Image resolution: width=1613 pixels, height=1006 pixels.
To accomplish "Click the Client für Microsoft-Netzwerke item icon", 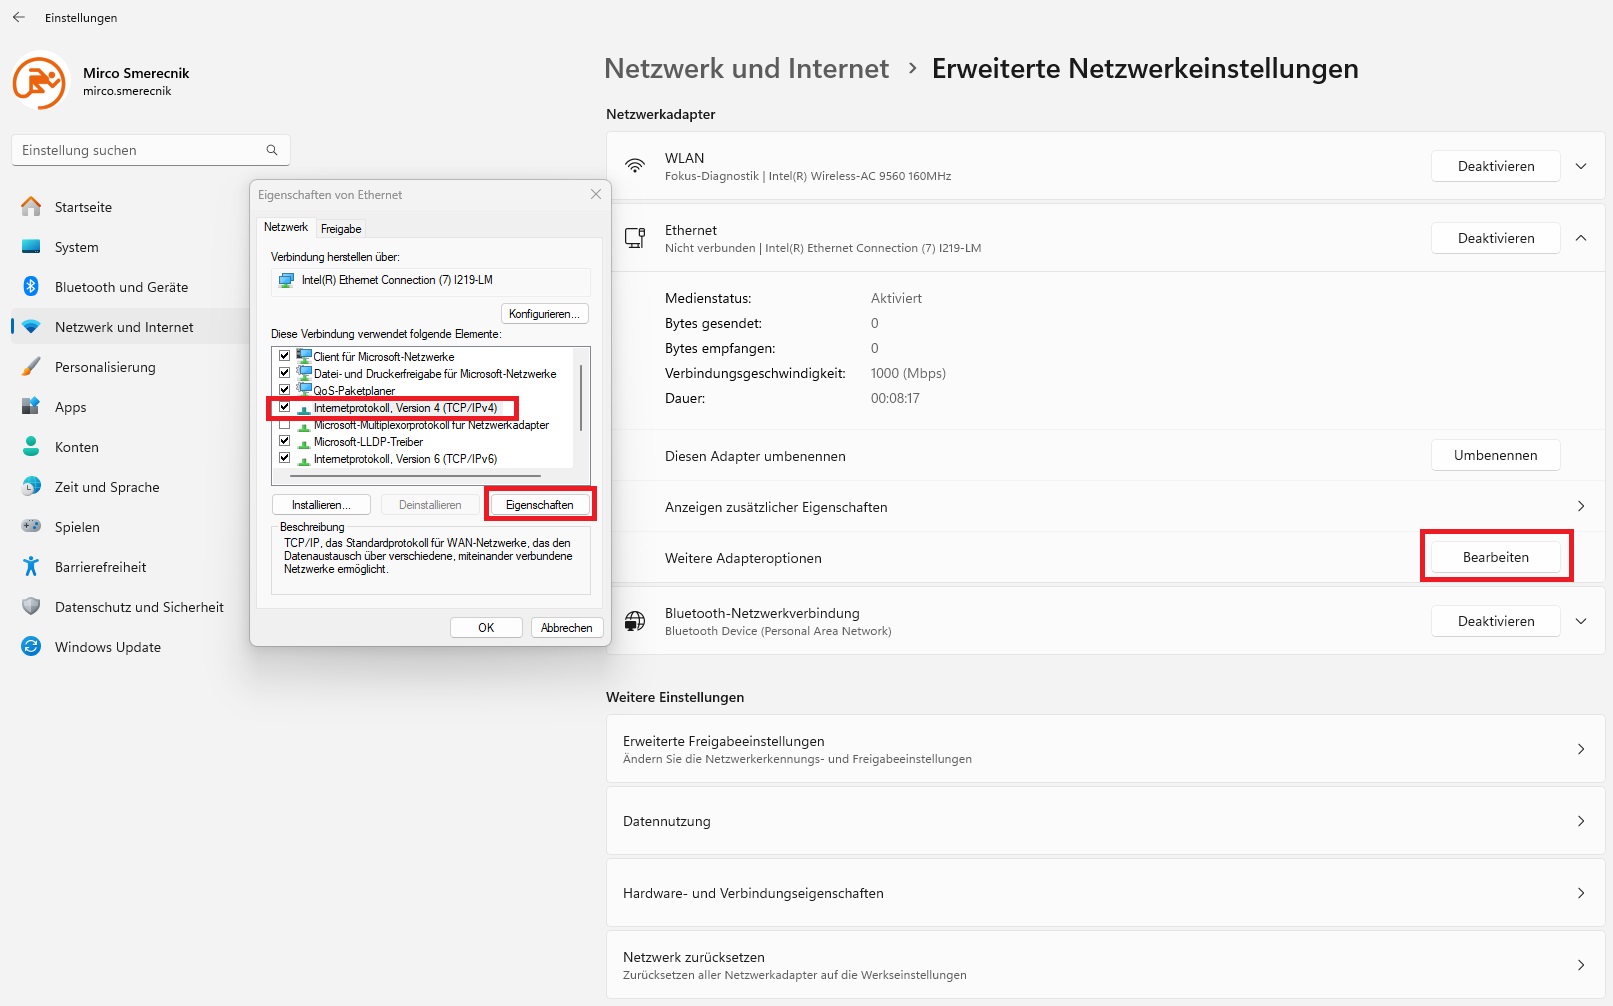I will tap(304, 356).
